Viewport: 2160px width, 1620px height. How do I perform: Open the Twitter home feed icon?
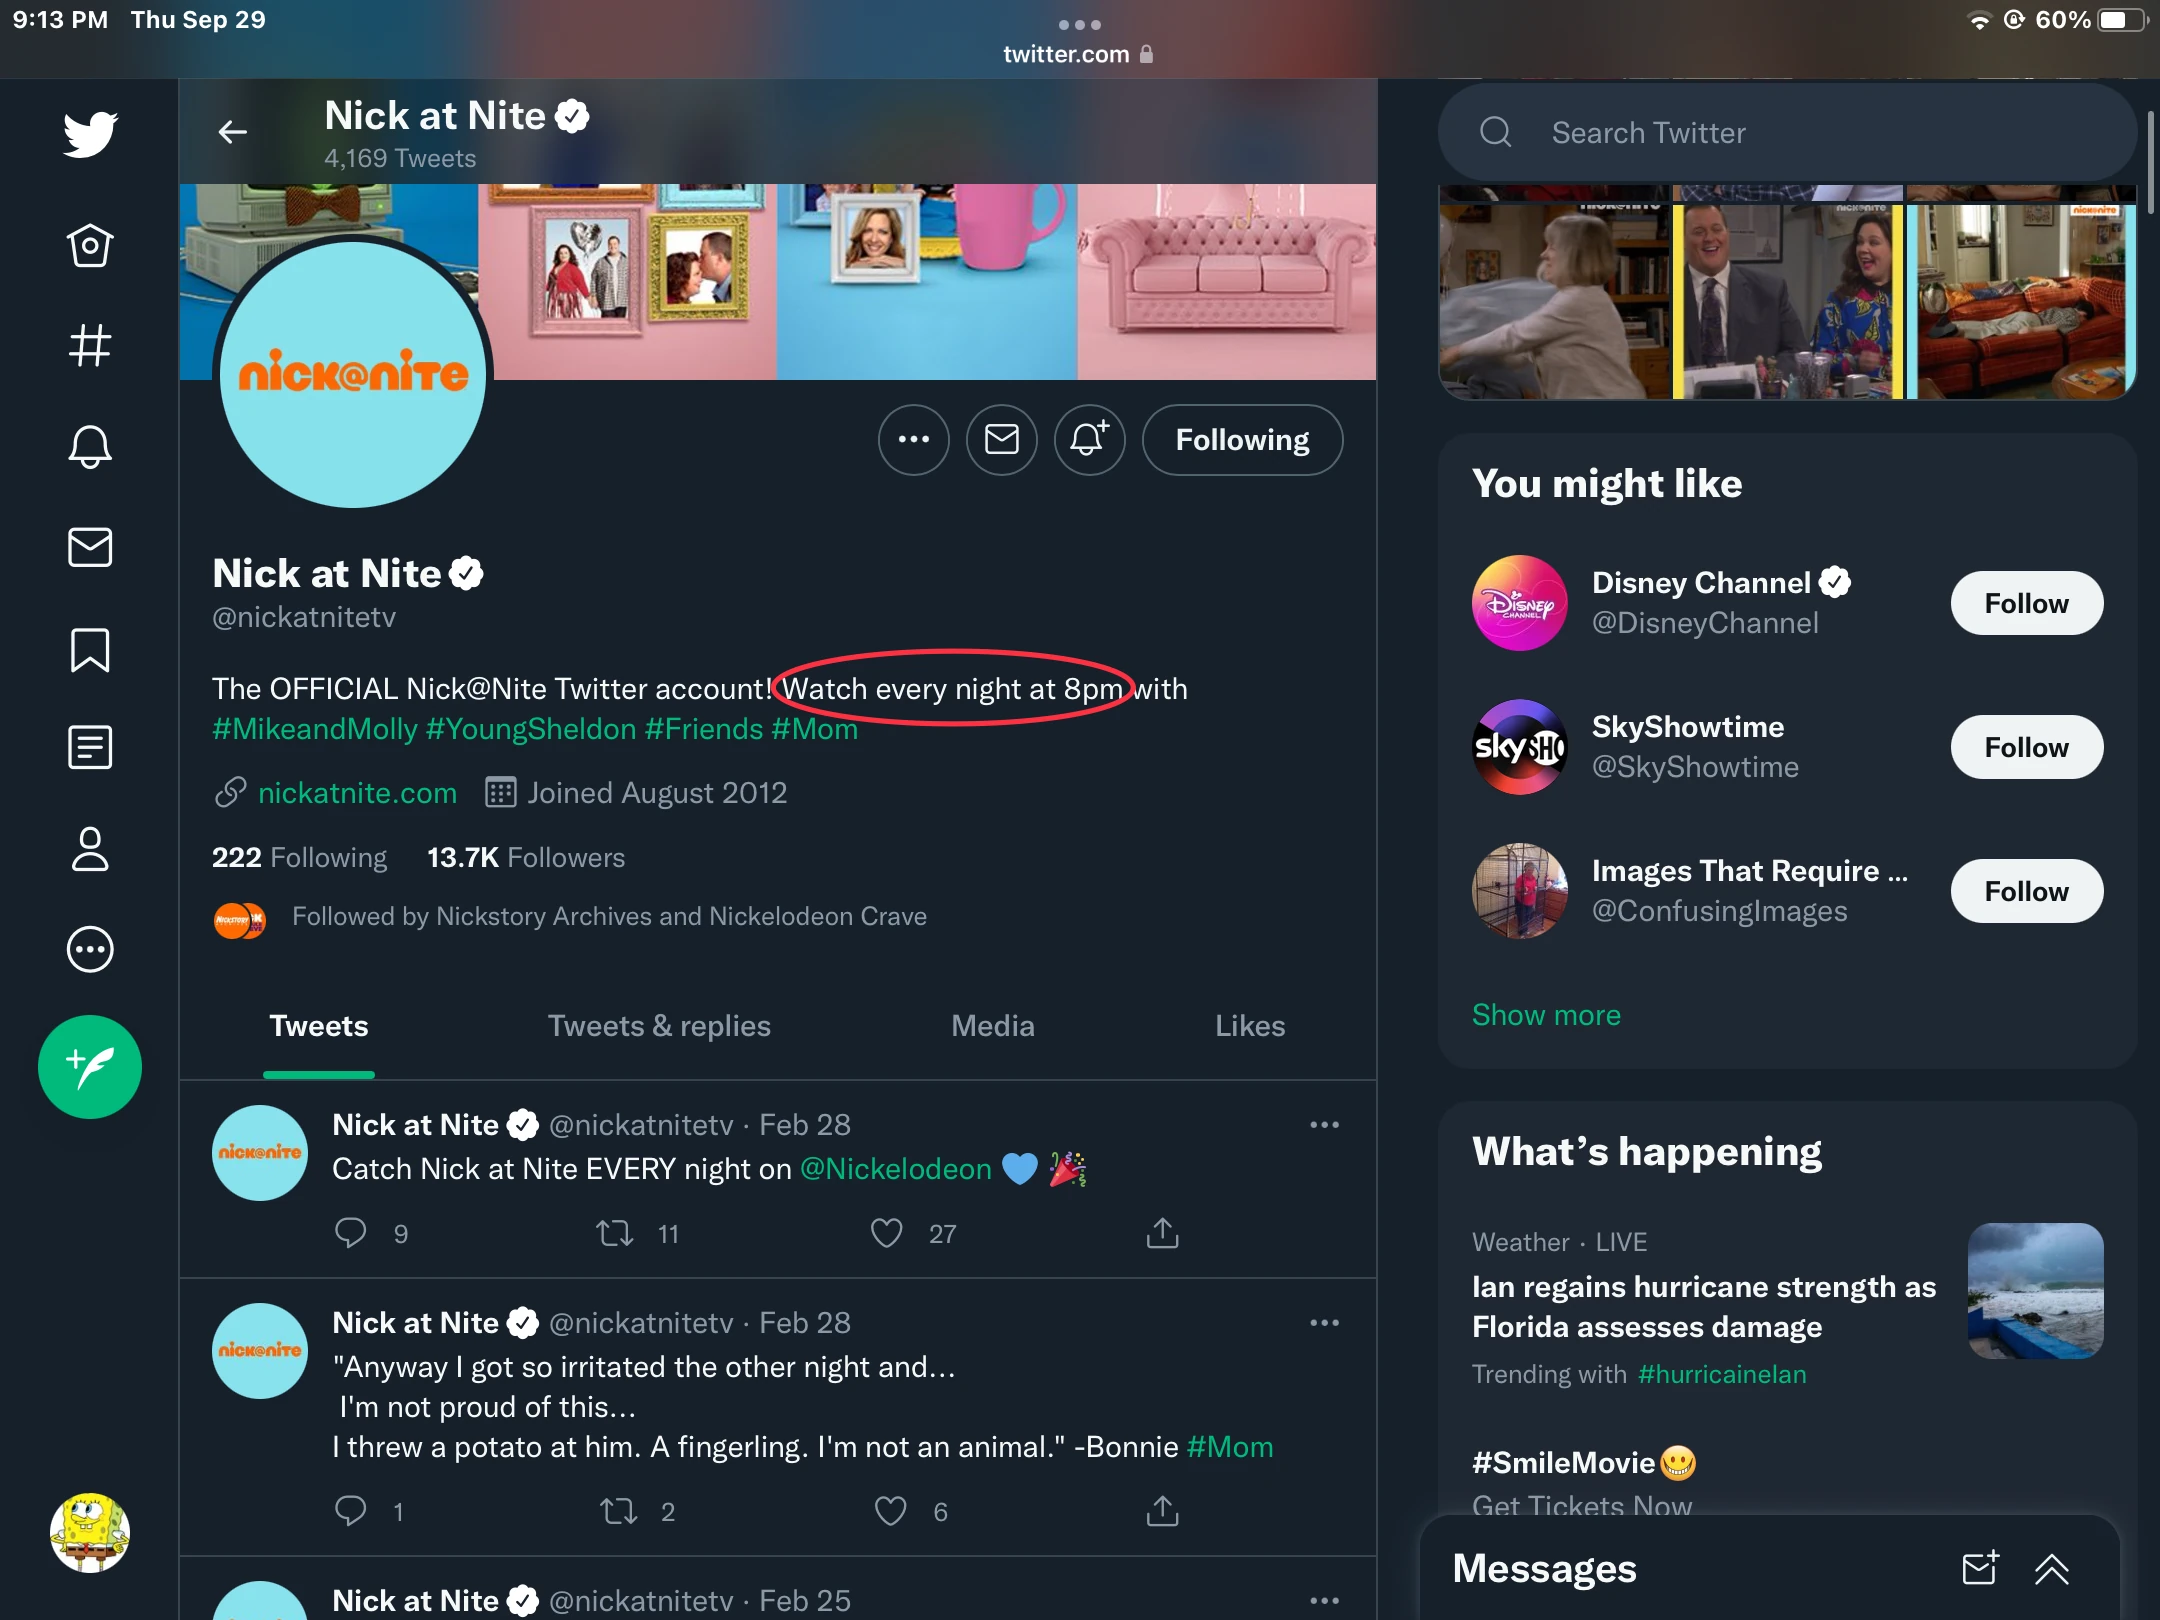tap(90, 246)
